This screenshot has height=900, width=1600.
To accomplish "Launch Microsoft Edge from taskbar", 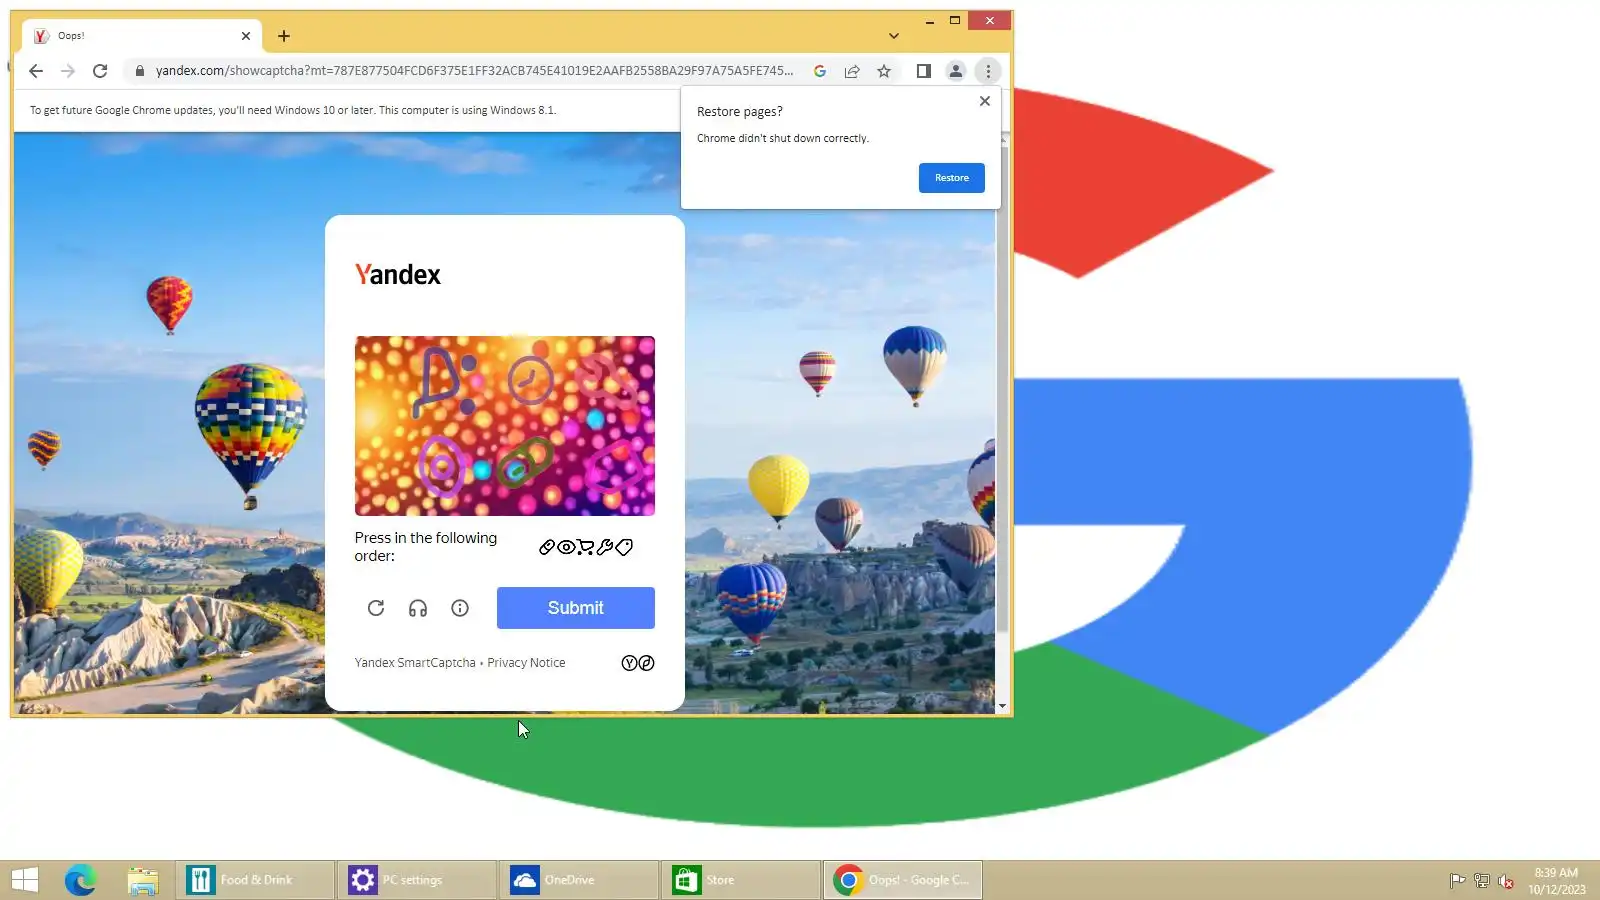I will pos(80,880).
